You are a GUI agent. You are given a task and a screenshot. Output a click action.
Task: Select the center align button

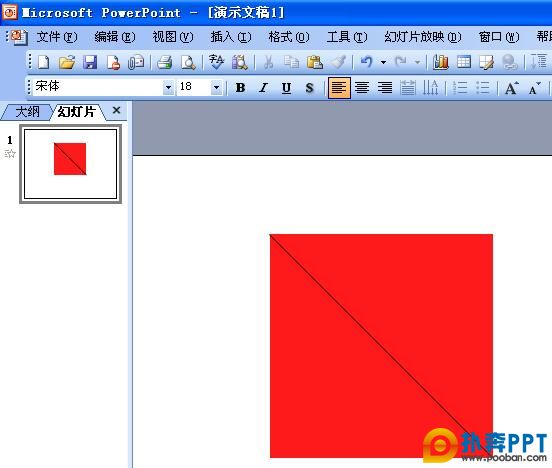tap(362, 87)
